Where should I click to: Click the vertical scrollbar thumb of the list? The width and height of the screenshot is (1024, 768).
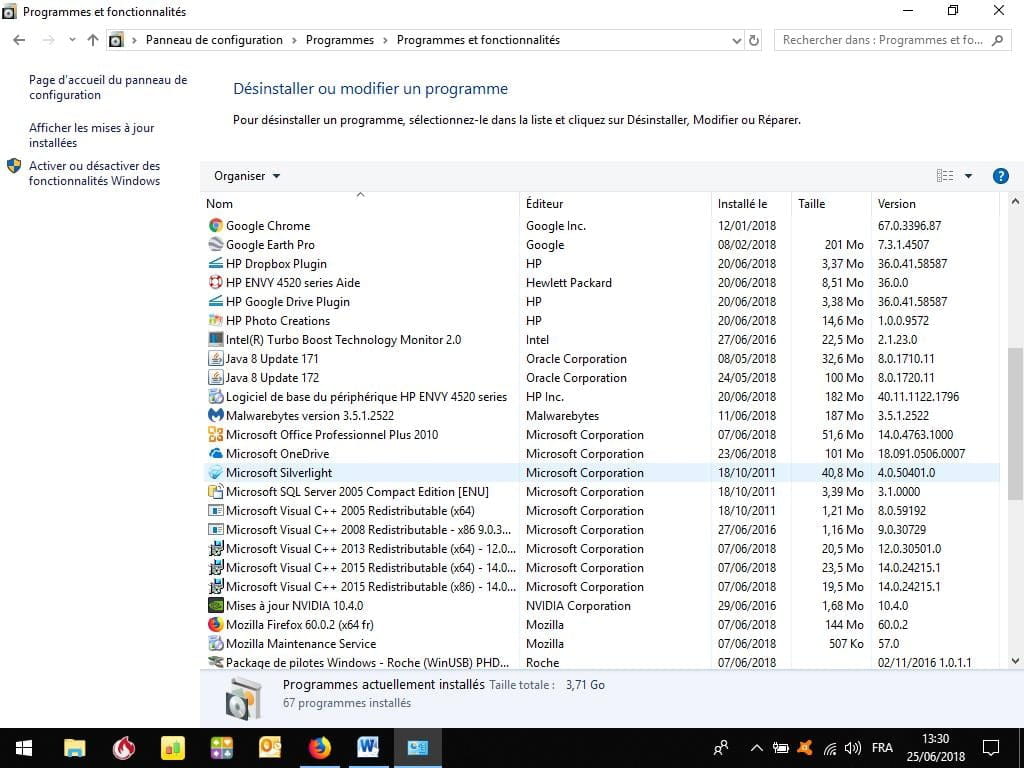coord(1015,424)
